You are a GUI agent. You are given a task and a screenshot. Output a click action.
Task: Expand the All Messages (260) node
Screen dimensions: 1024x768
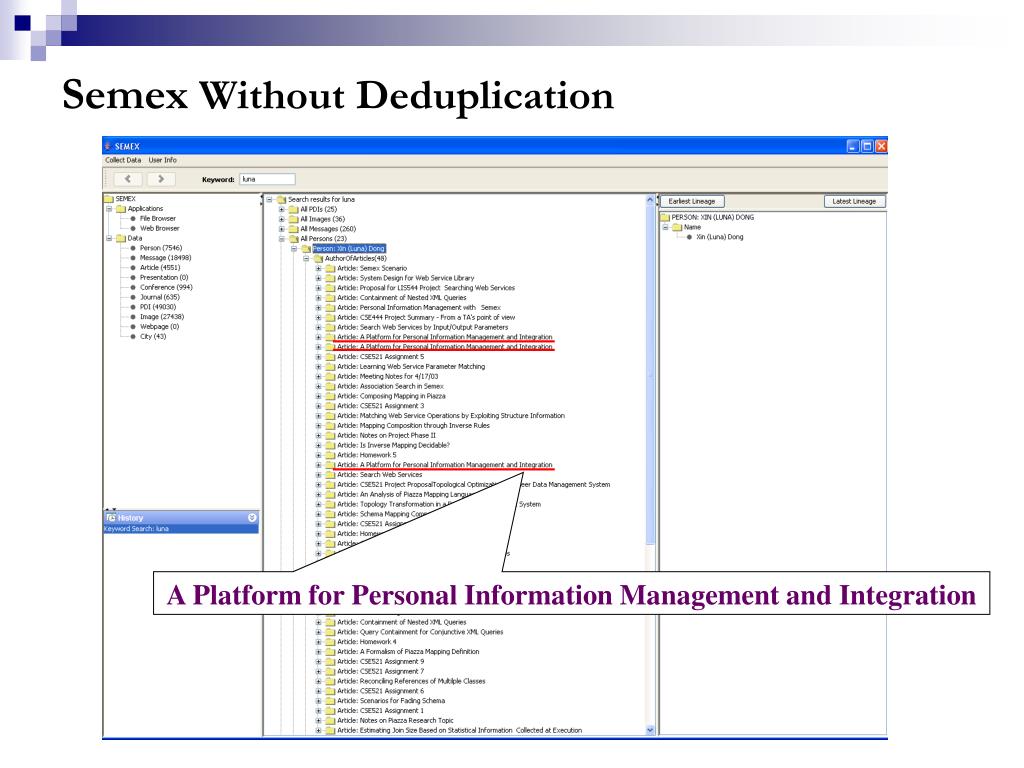[281, 229]
